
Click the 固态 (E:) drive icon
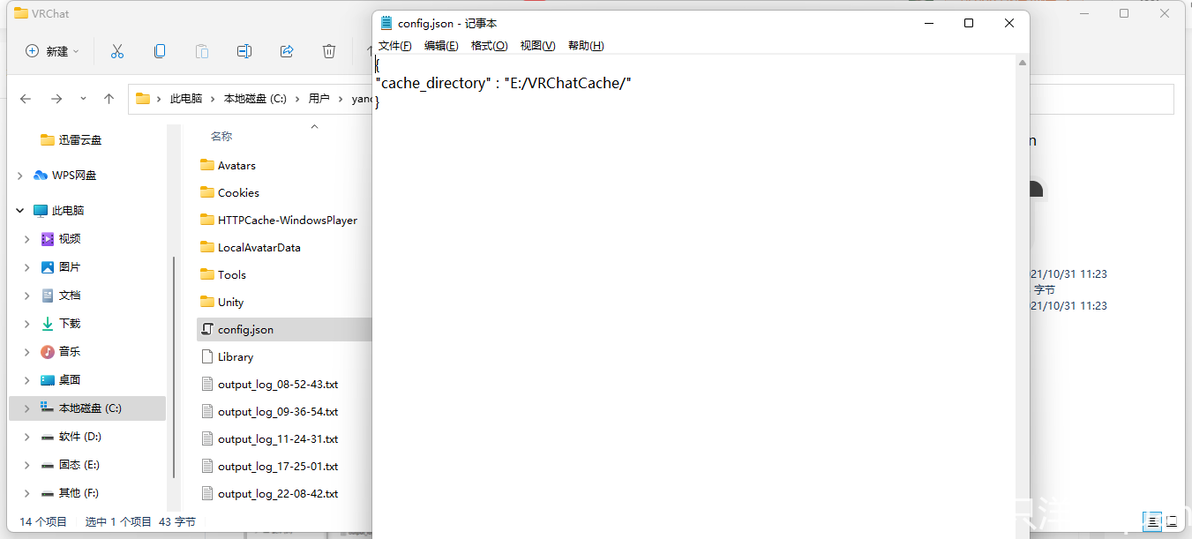pyautogui.click(x=48, y=464)
